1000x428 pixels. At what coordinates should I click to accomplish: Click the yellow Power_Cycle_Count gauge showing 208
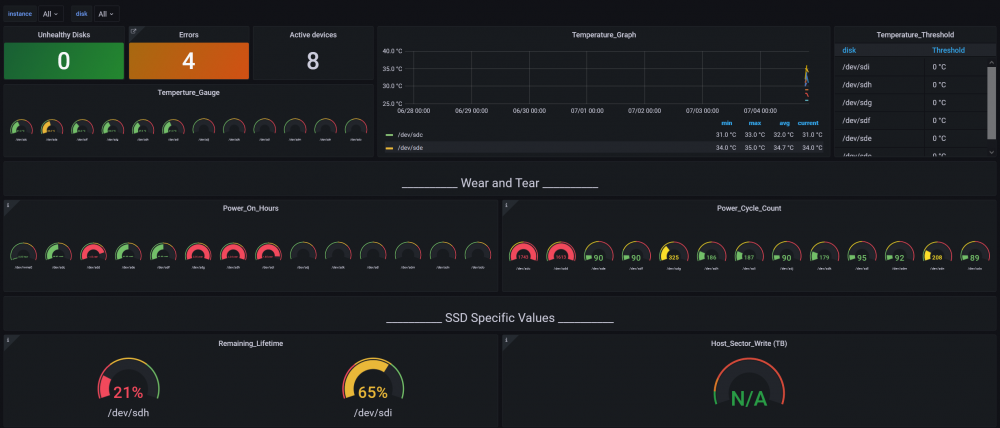(x=938, y=253)
